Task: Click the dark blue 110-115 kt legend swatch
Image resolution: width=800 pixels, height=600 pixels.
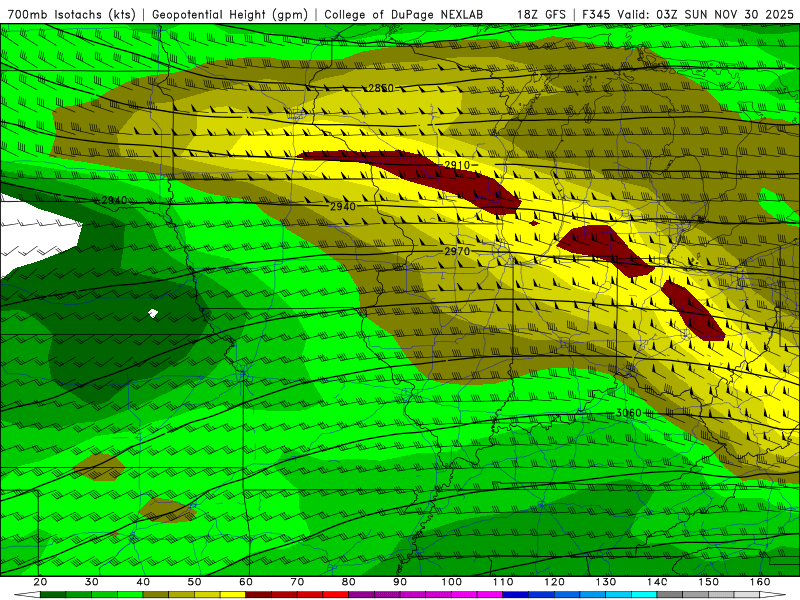Action: [516, 595]
